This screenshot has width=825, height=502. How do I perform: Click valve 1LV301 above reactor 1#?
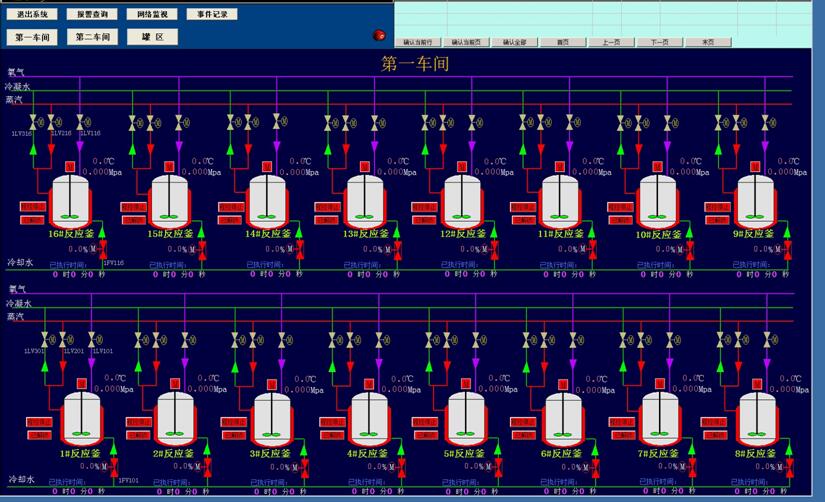[45, 340]
